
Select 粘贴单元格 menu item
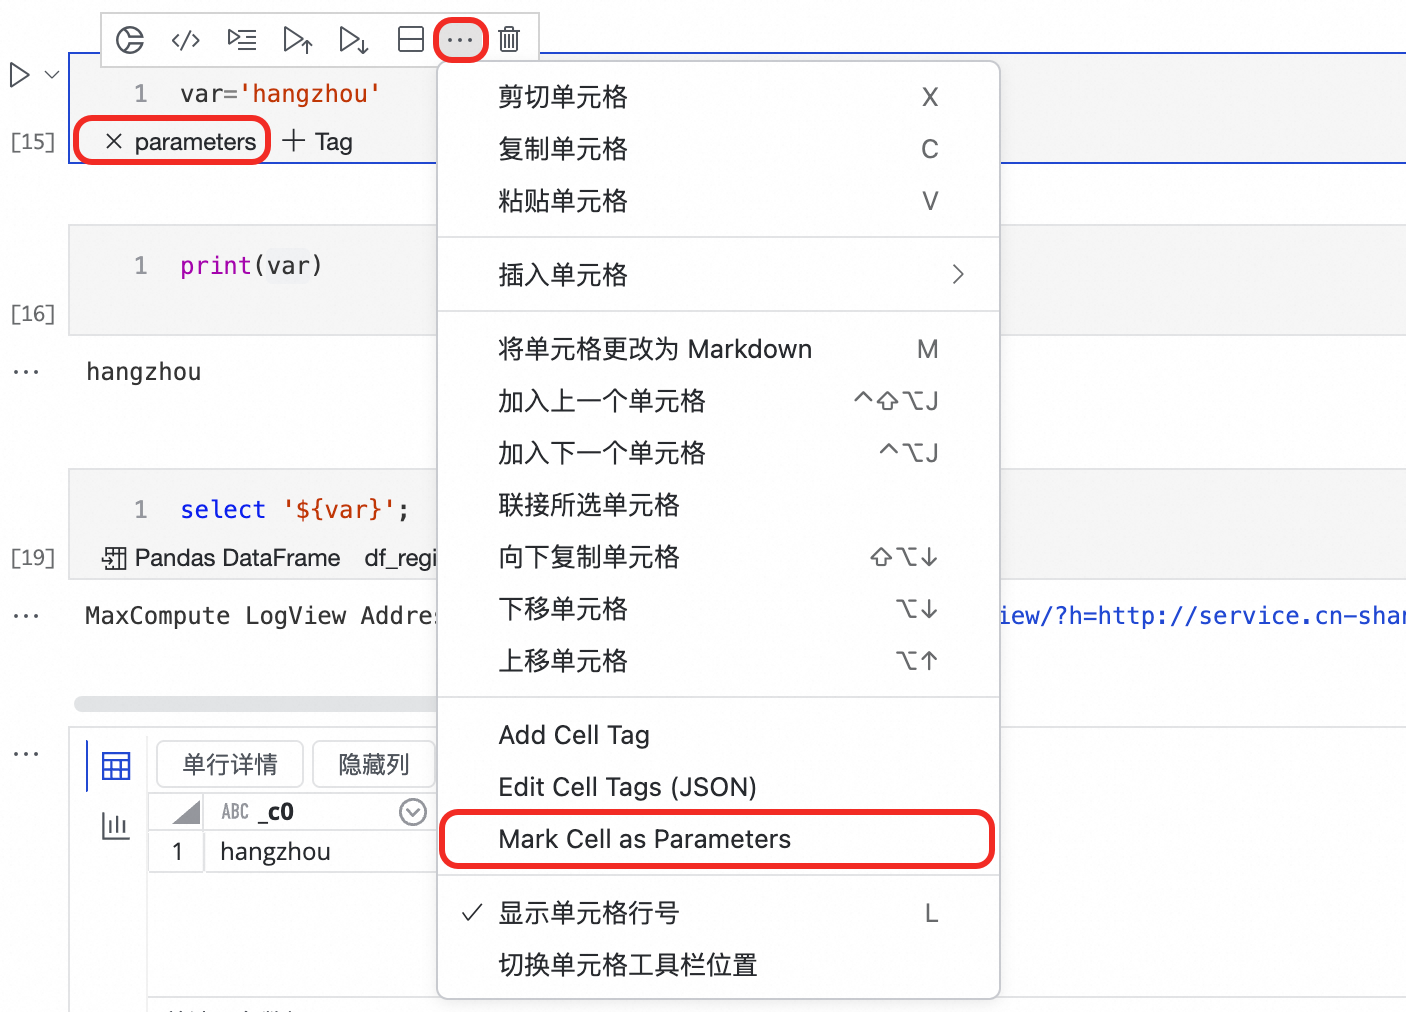tap(718, 201)
